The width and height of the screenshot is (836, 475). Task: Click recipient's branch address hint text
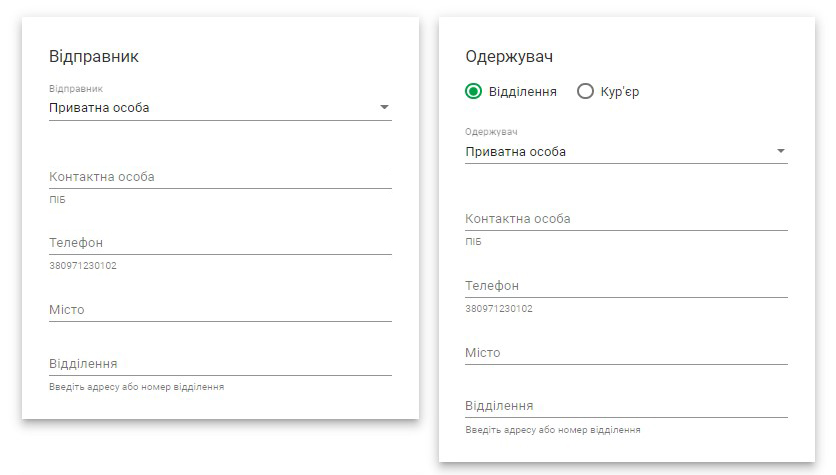coord(553,430)
